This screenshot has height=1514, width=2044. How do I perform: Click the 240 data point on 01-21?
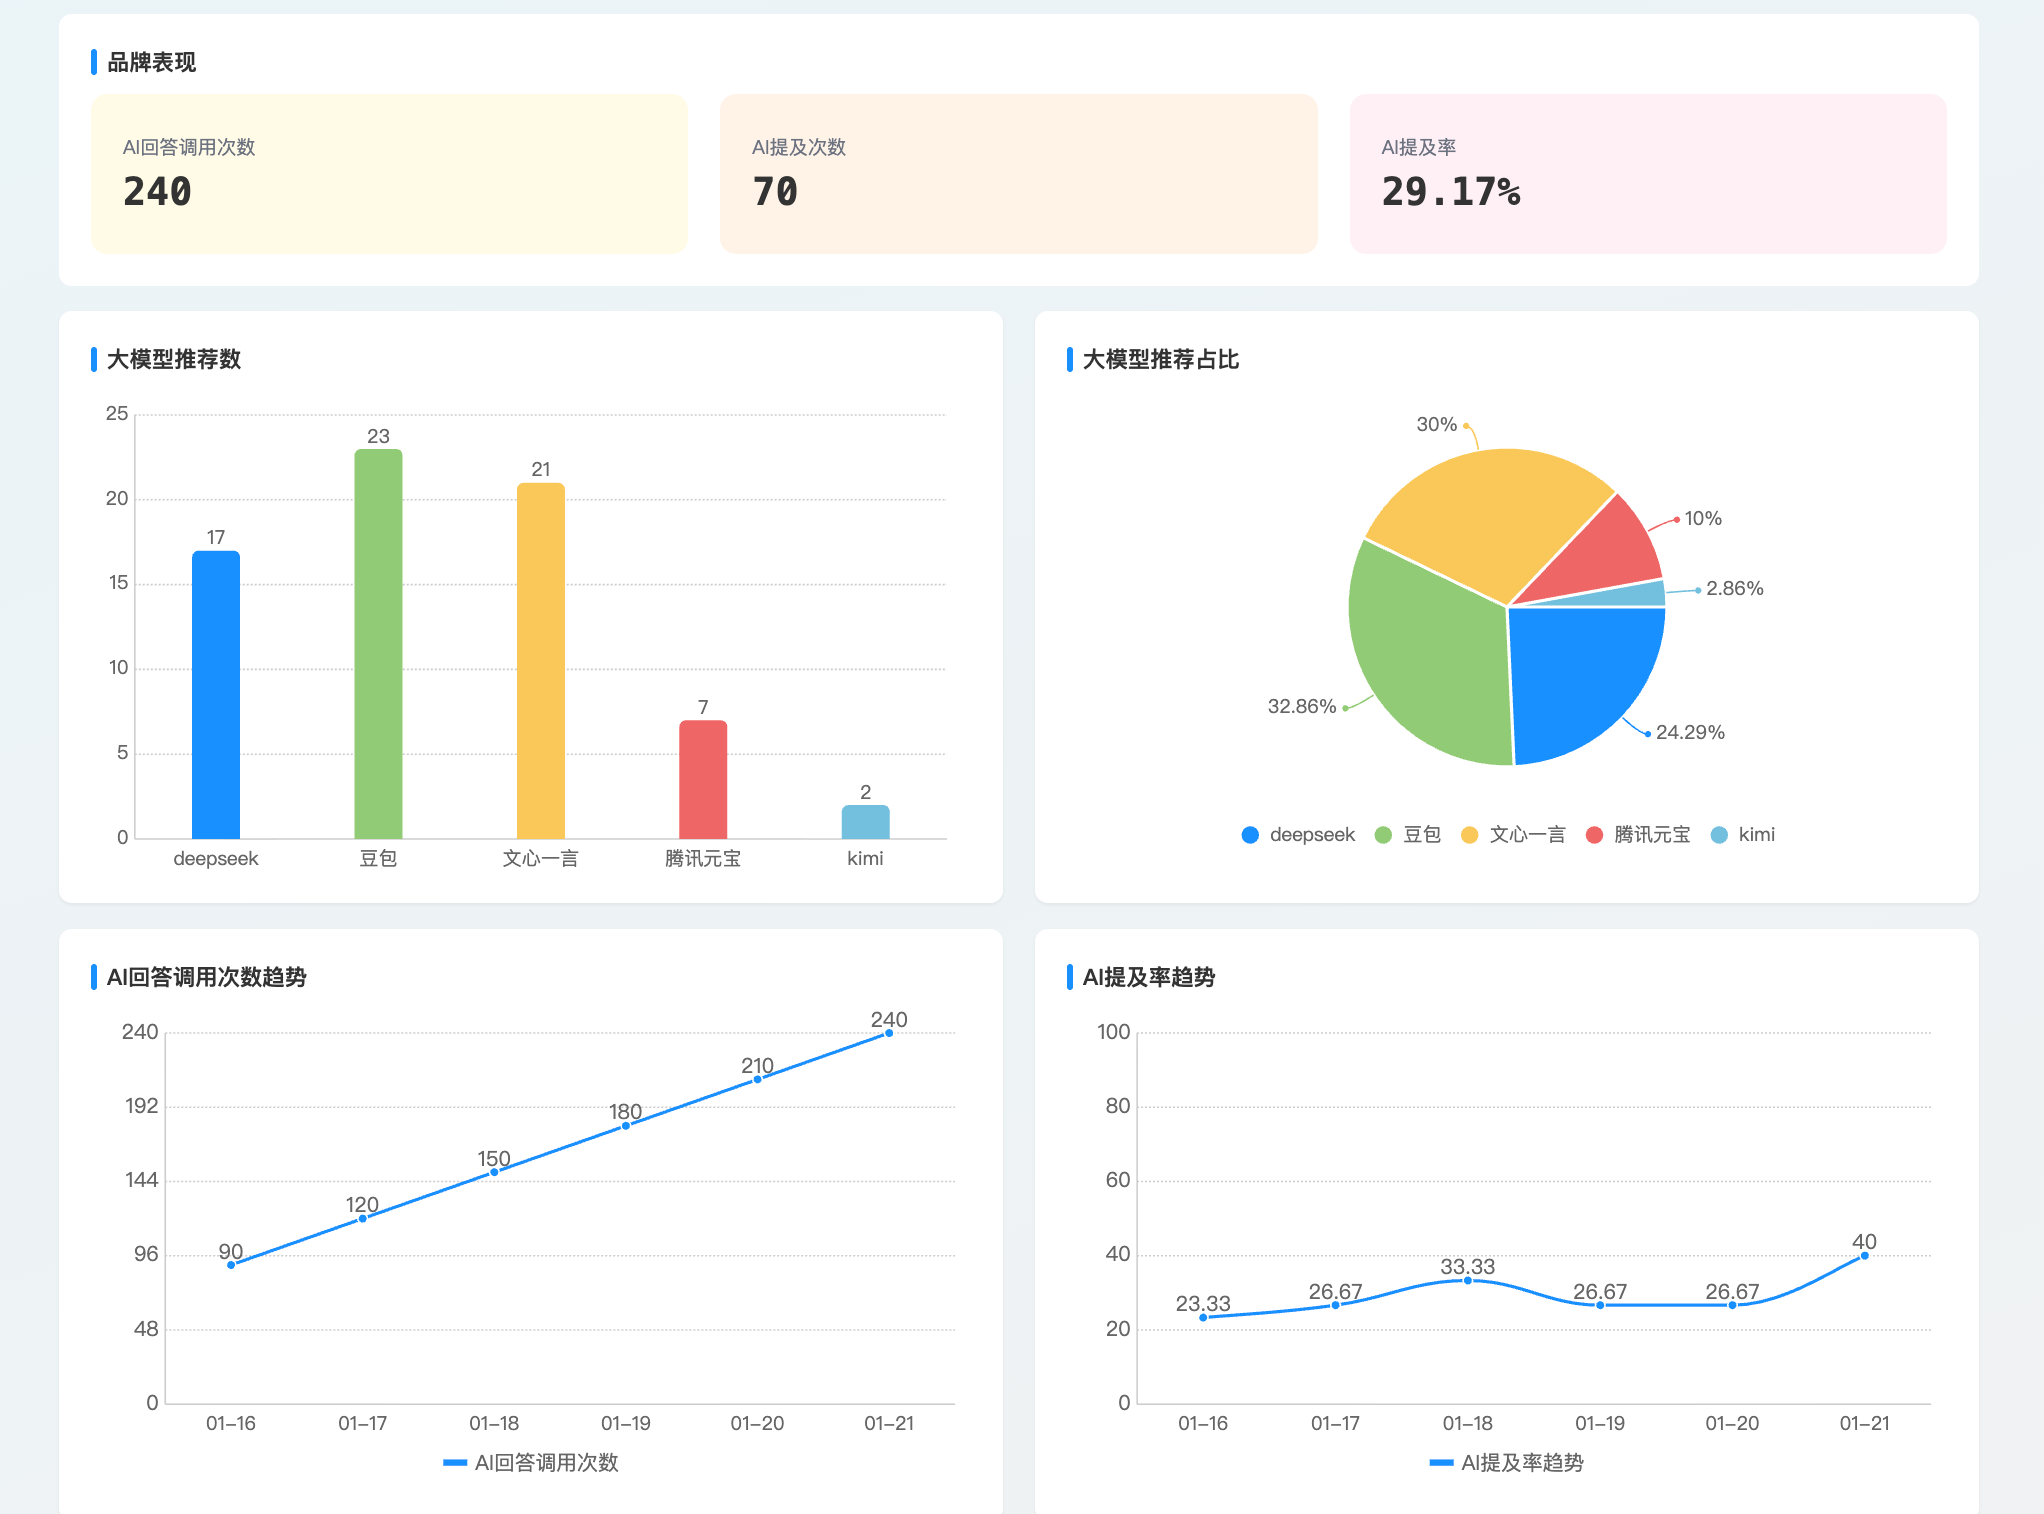point(889,1033)
